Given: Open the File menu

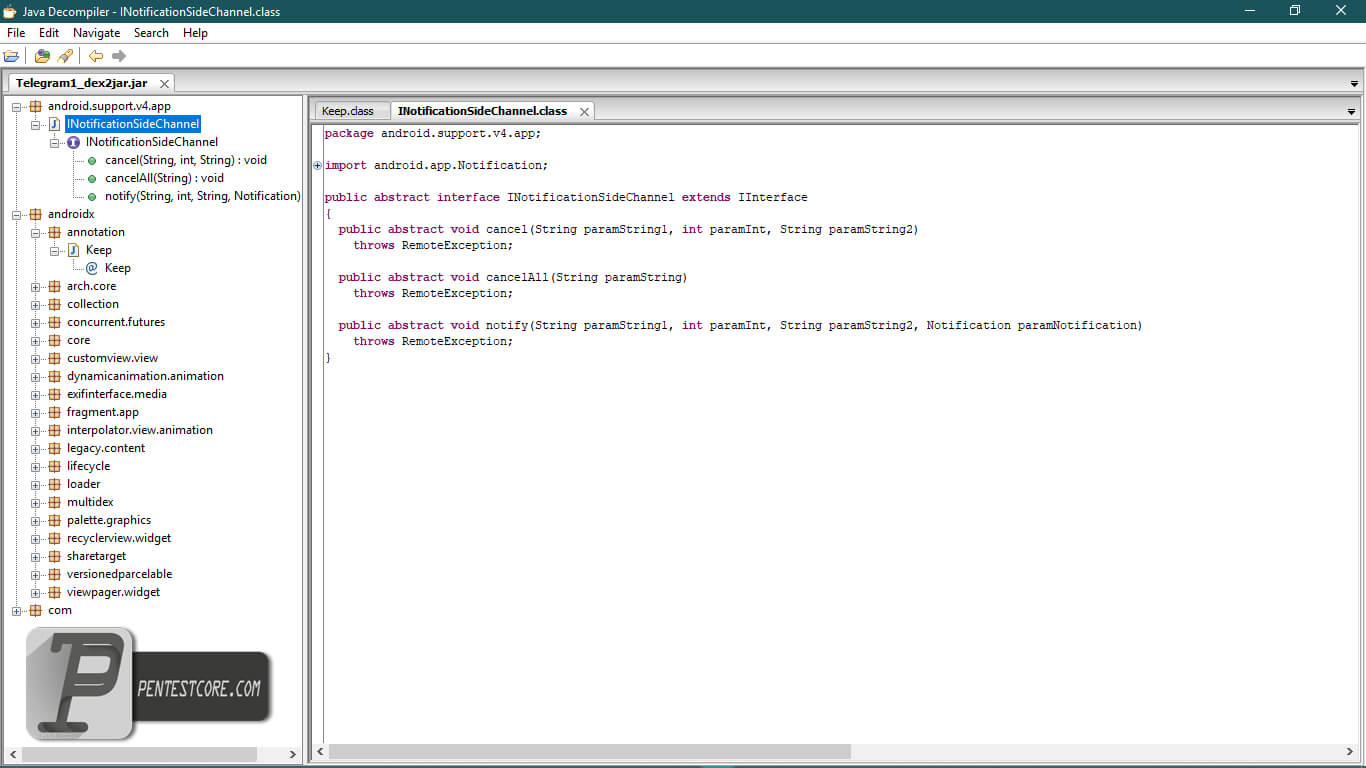Looking at the screenshot, I should click(16, 33).
